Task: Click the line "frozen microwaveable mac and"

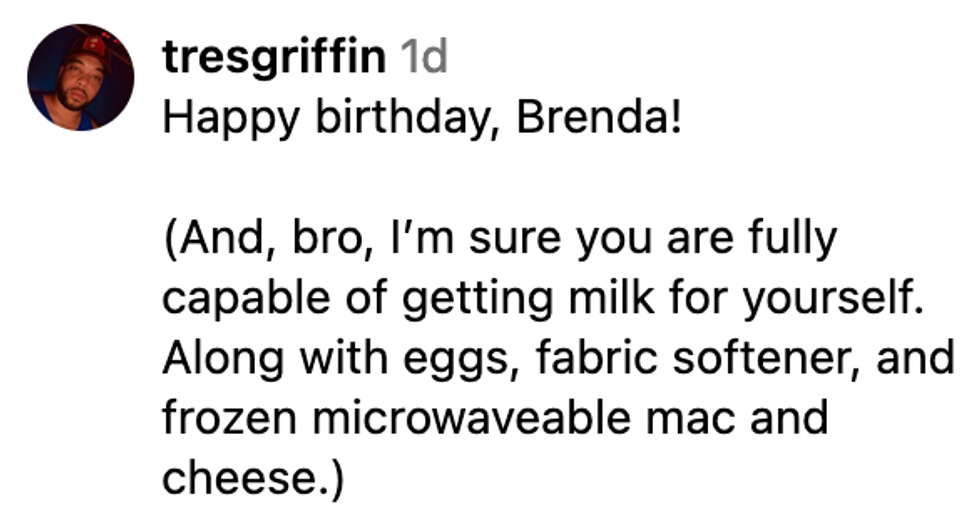Action: tap(495, 416)
